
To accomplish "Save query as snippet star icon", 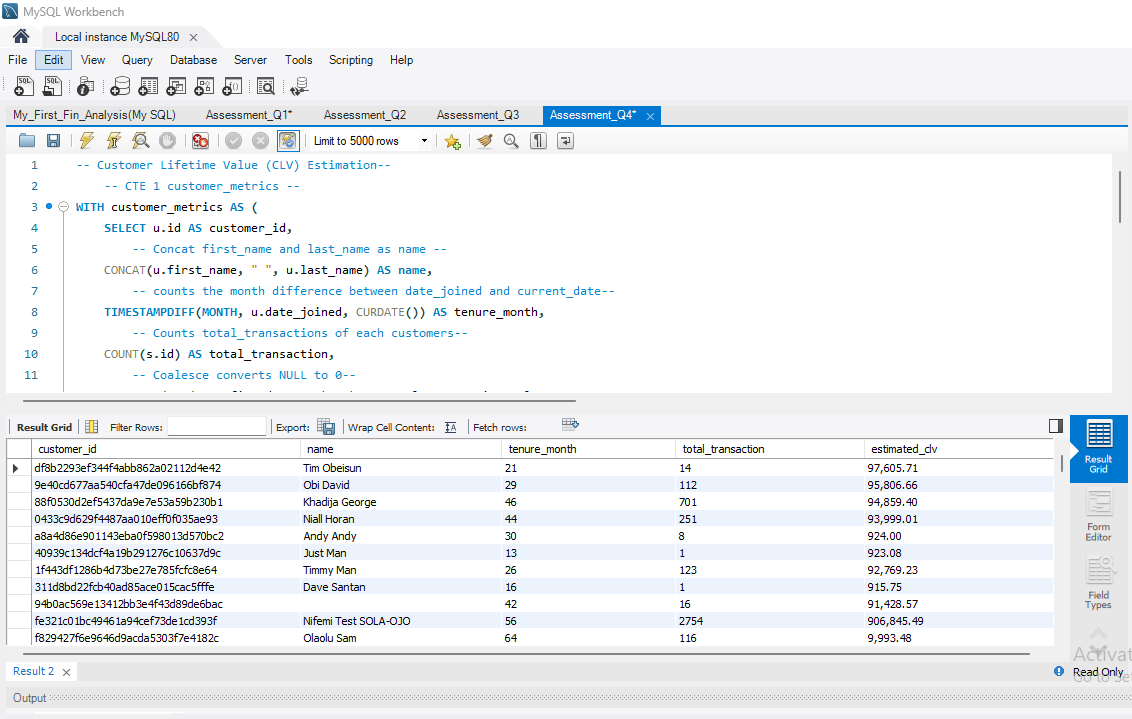I will click(x=453, y=141).
